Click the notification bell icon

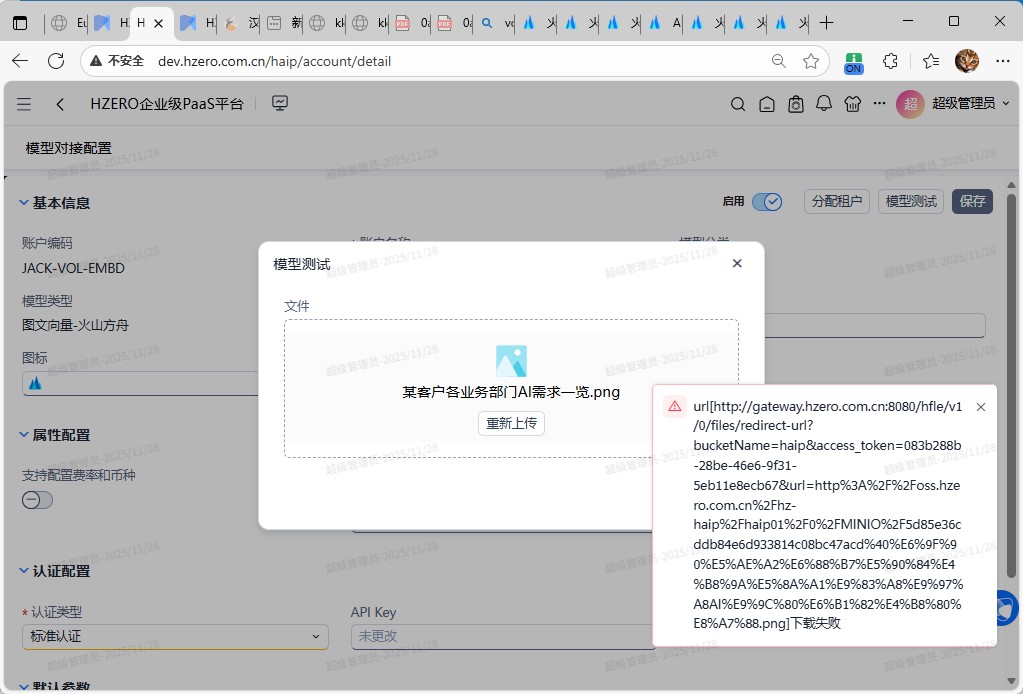pos(824,104)
